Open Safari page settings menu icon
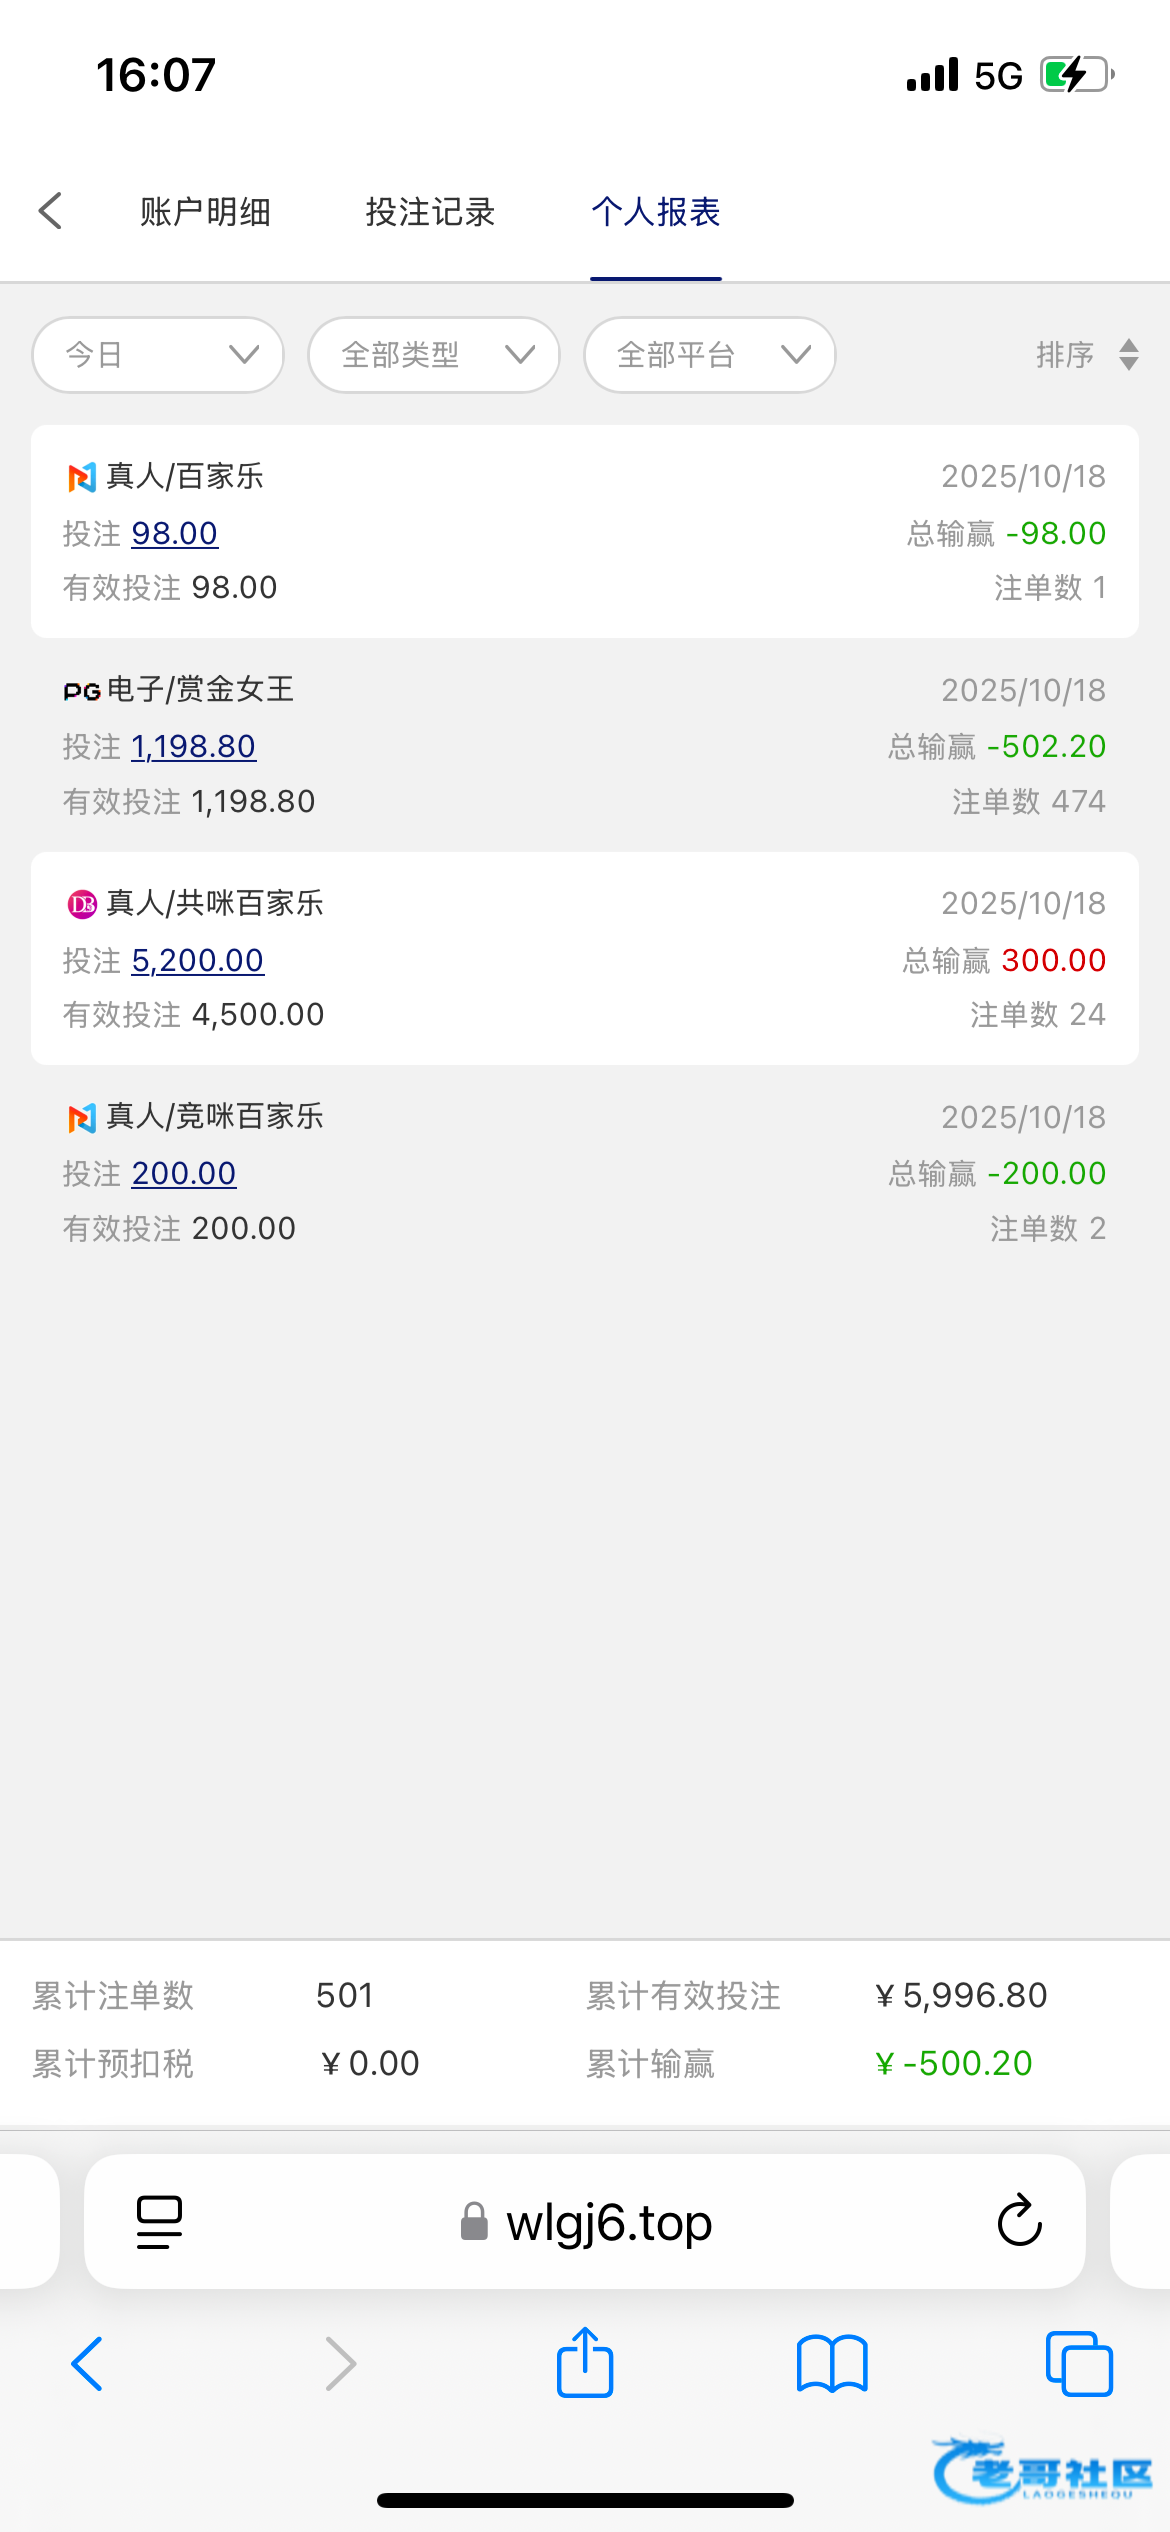This screenshot has height=2532, width=1170. click(x=159, y=2221)
